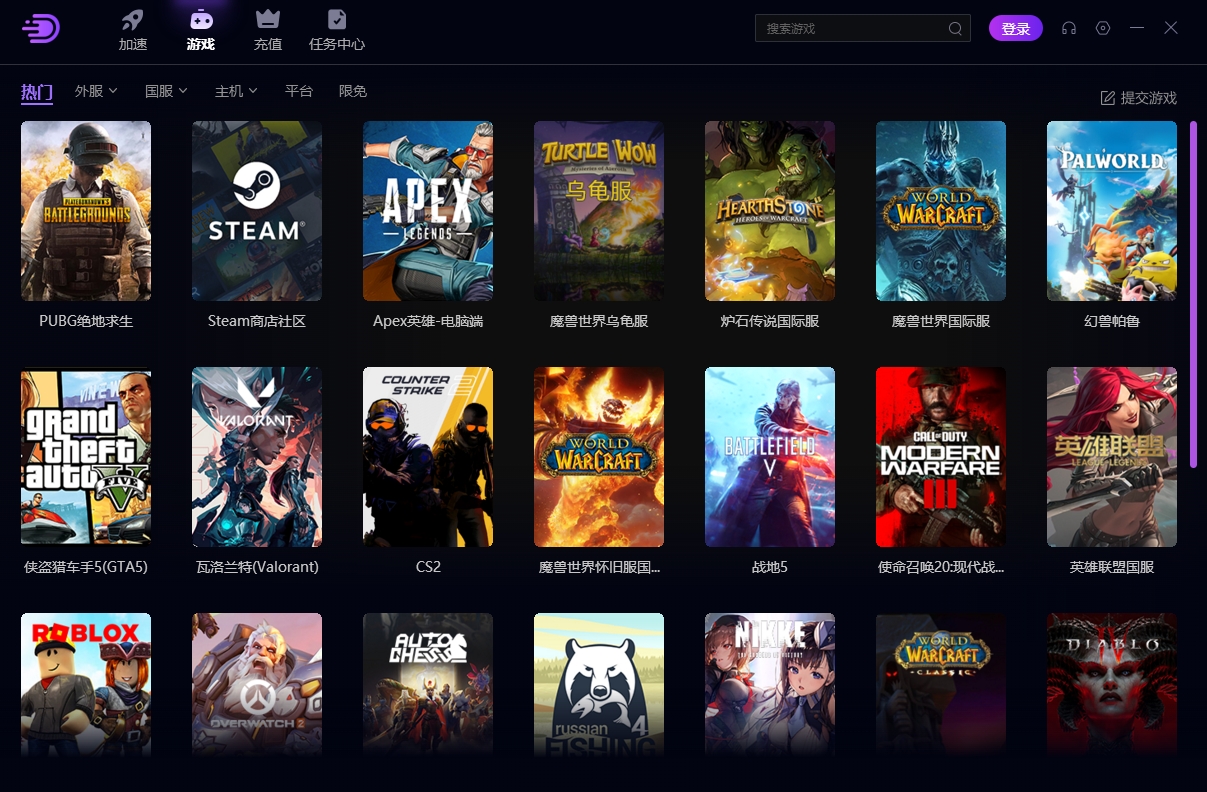Click inside the 搜索游戏 search field
Image resolution: width=1207 pixels, height=792 pixels.
(862, 28)
